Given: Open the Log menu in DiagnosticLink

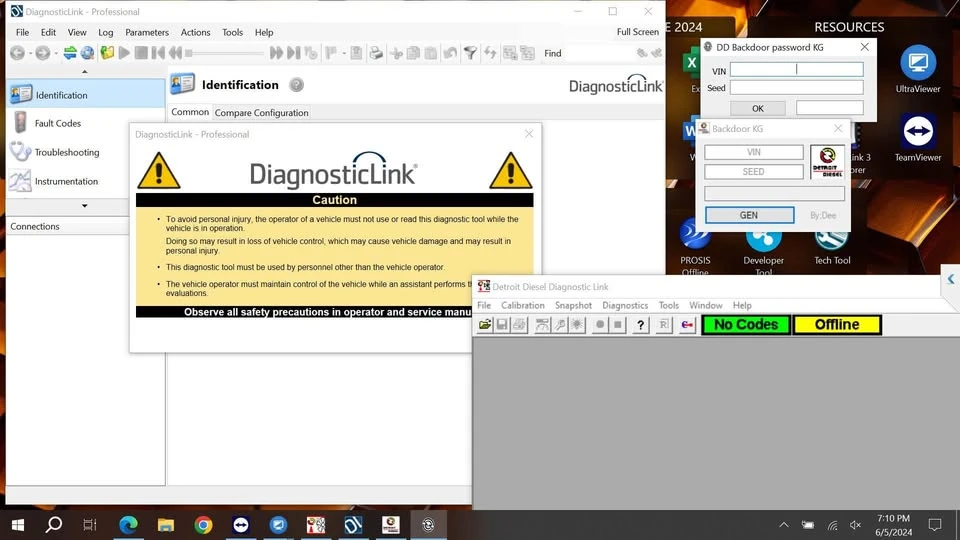Looking at the screenshot, I should click(106, 32).
